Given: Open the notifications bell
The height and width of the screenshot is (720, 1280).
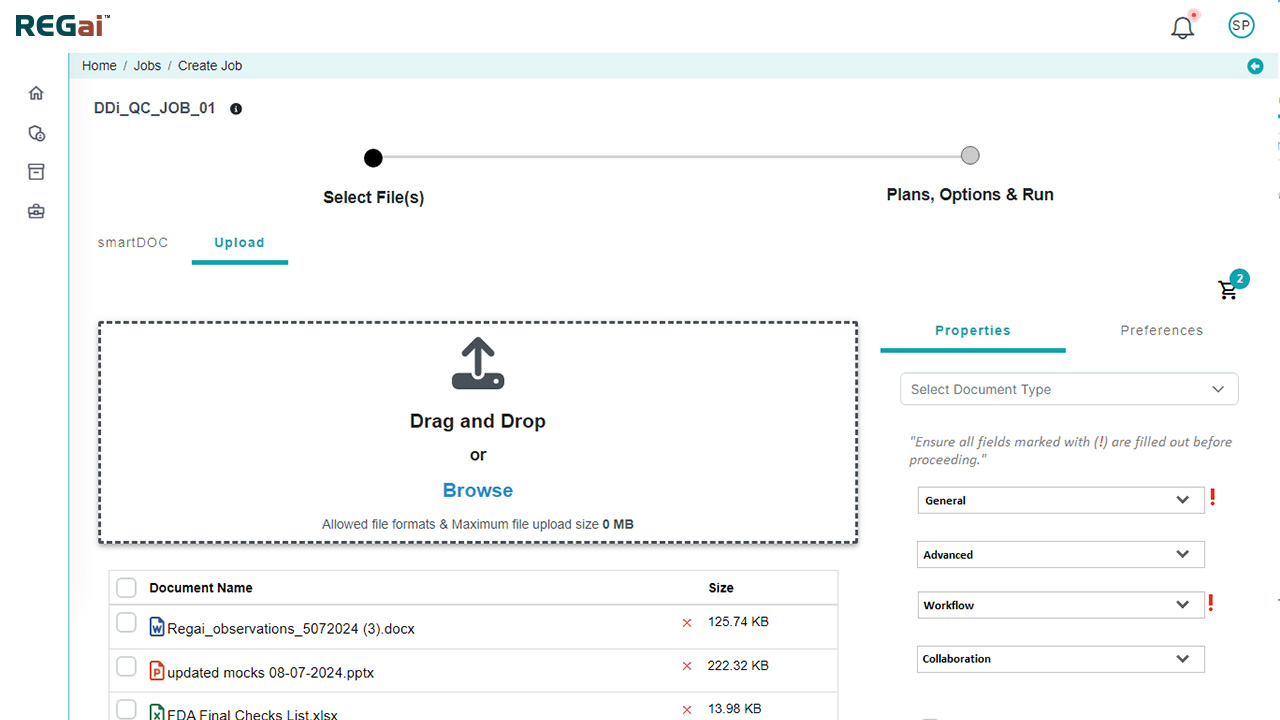Looking at the screenshot, I should click(x=1183, y=27).
